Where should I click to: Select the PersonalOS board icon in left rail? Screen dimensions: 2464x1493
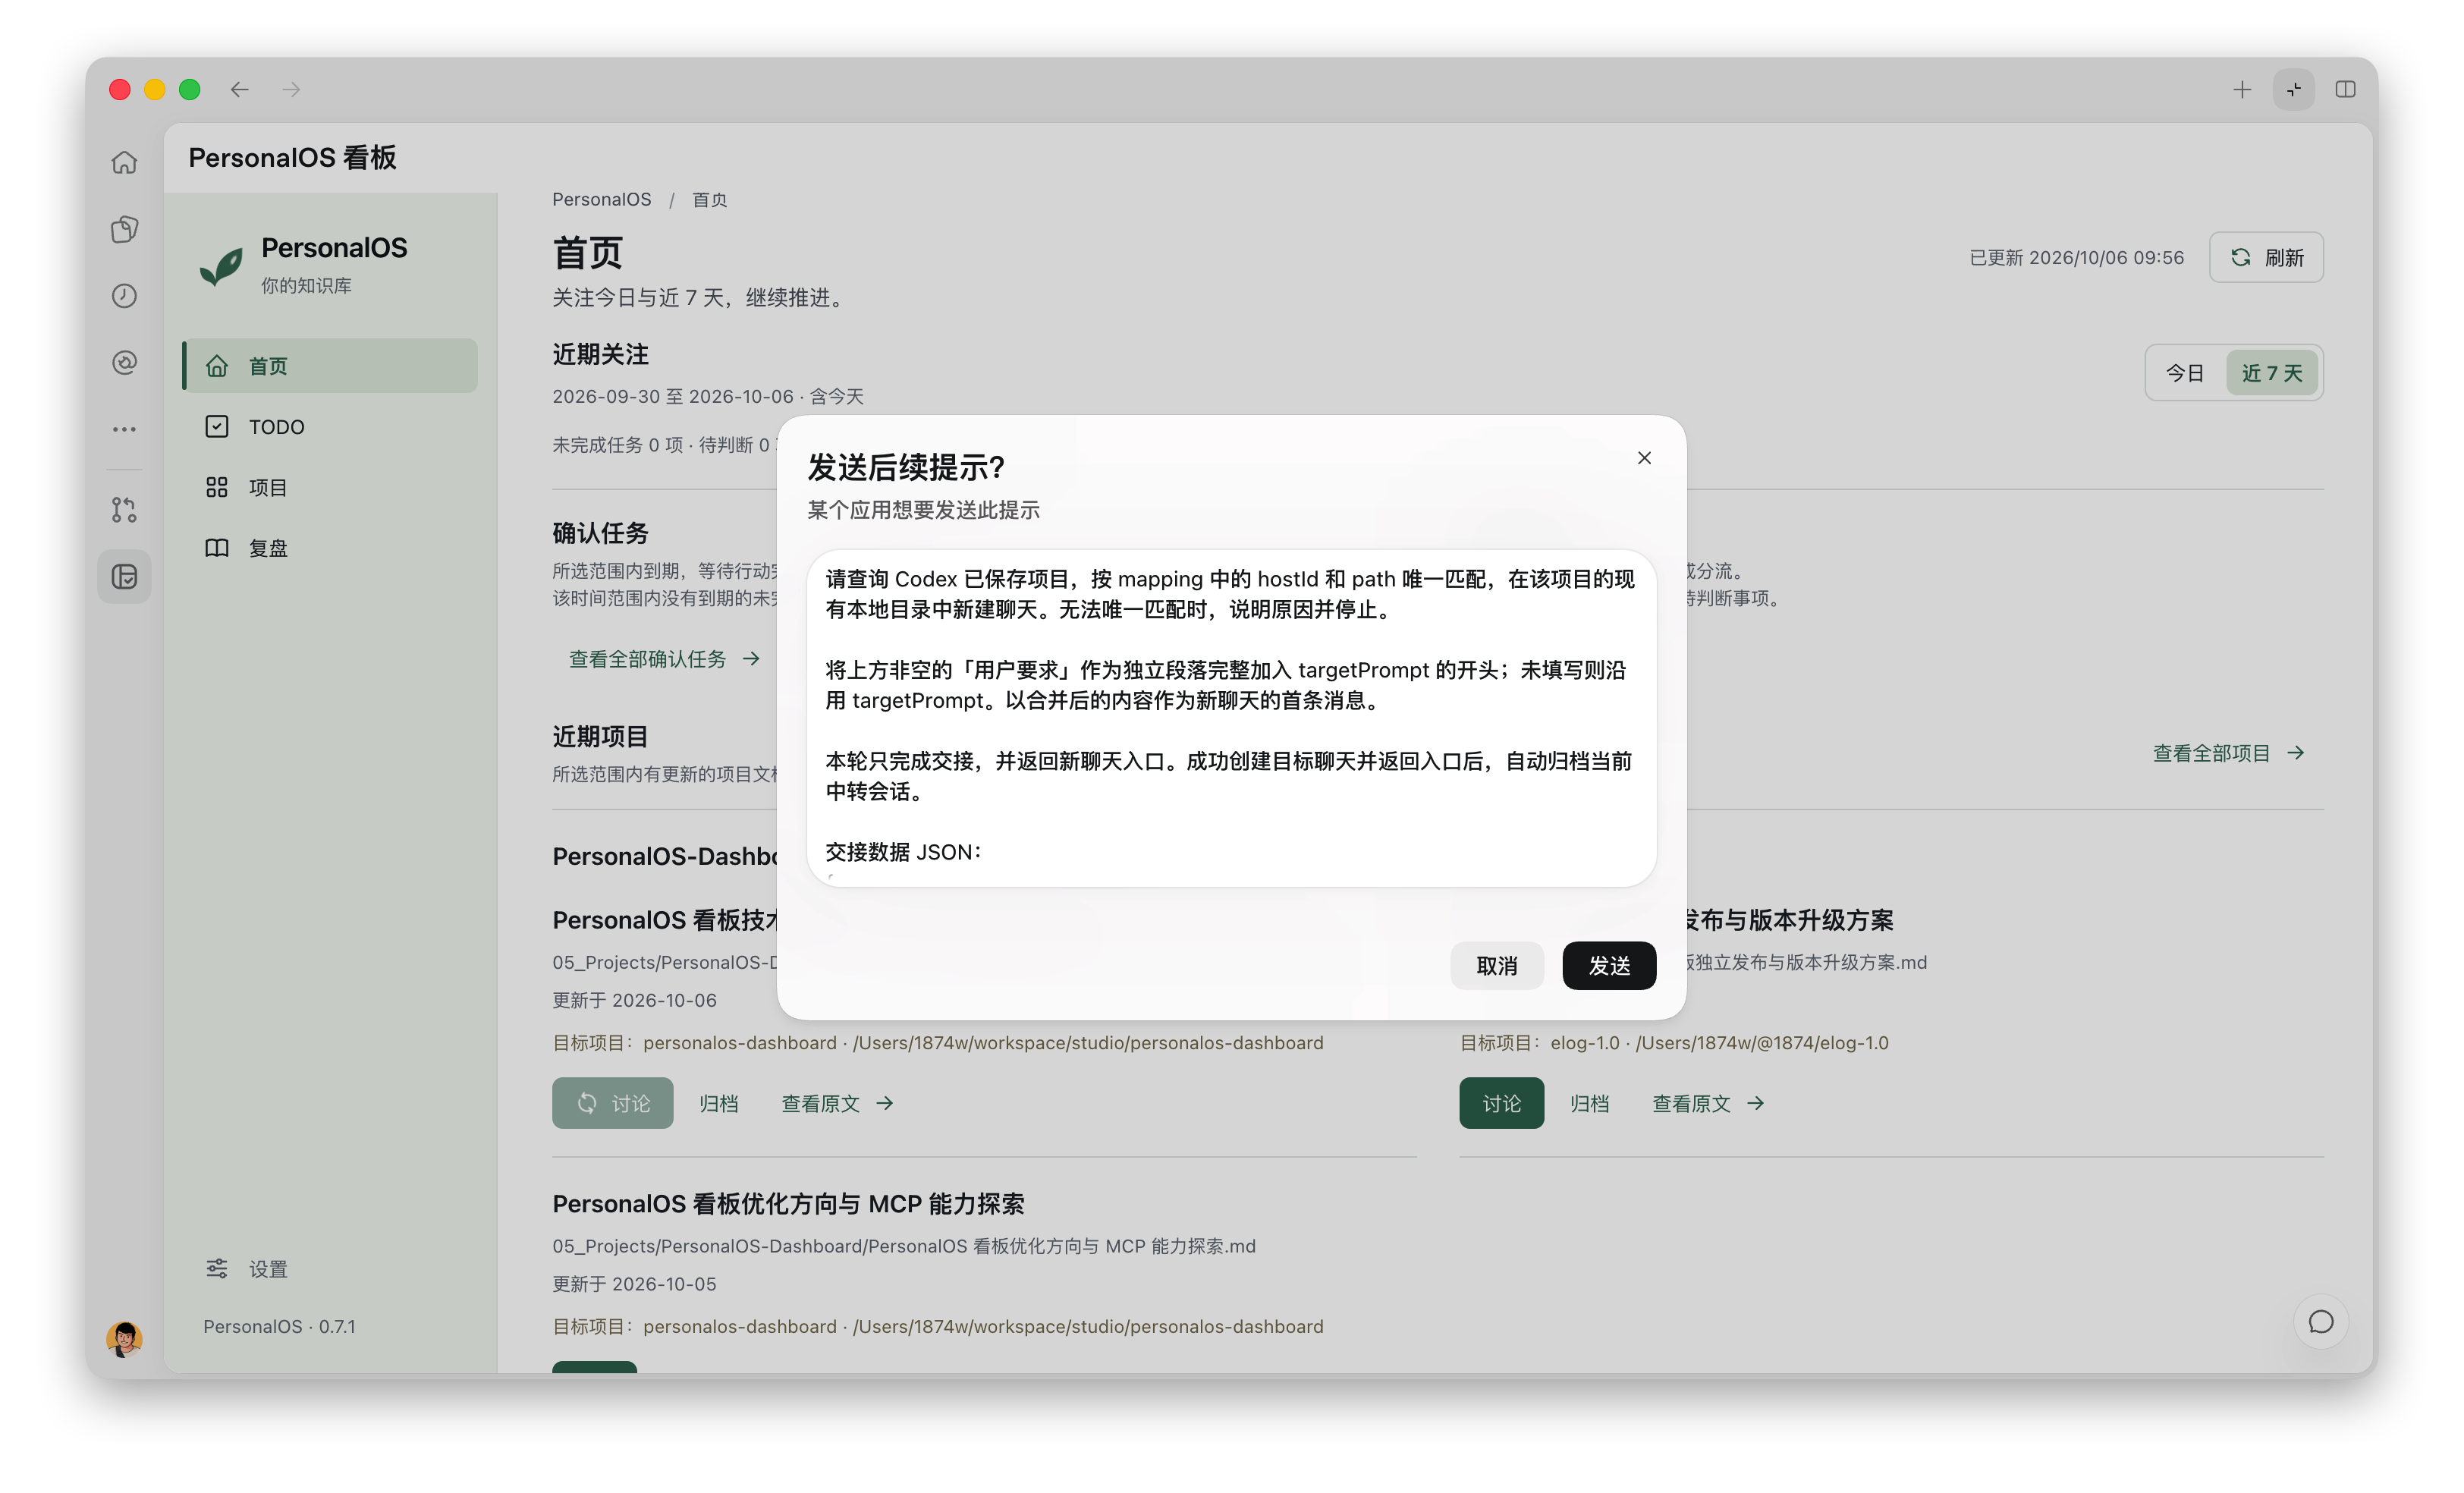pyautogui.click(x=124, y=577)
